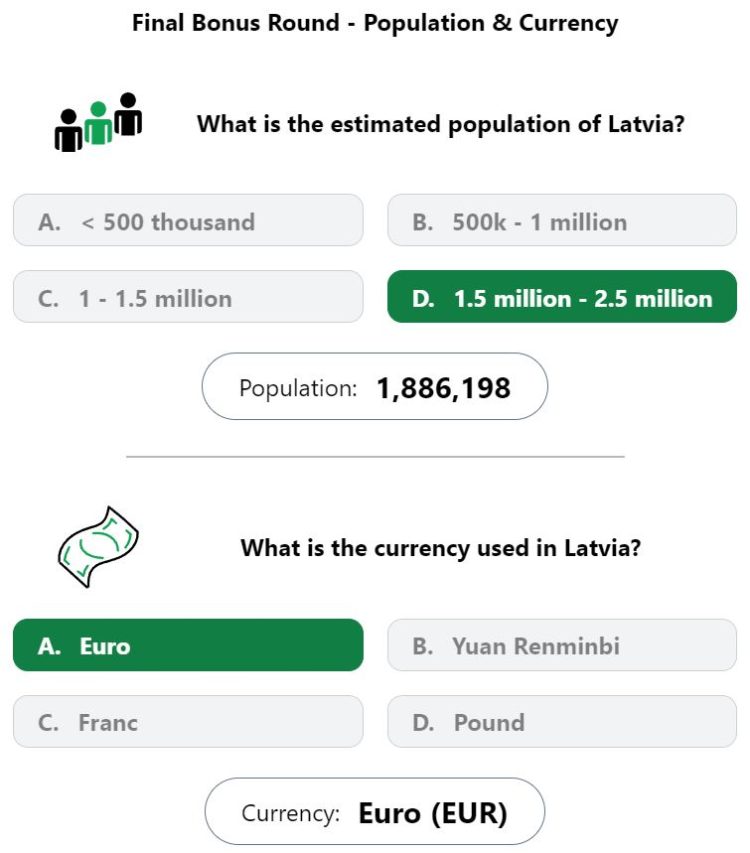Click the Final Bonus Round heading

[375, 23]
